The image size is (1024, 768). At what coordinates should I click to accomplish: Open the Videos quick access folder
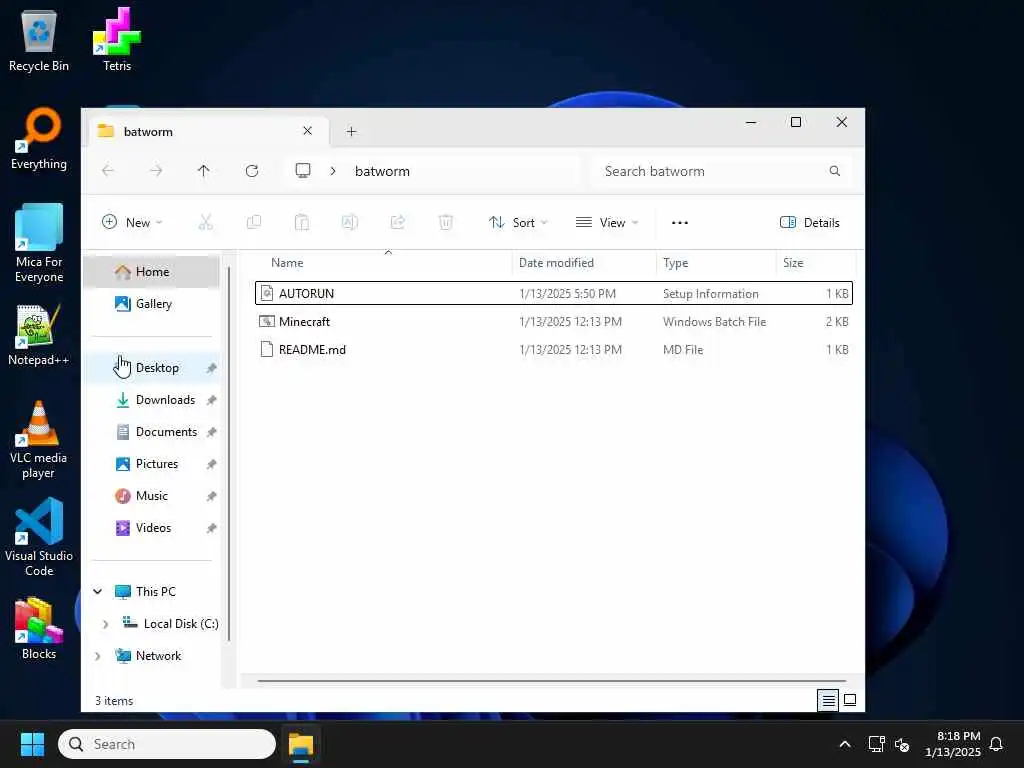click(x=152, y=528)
